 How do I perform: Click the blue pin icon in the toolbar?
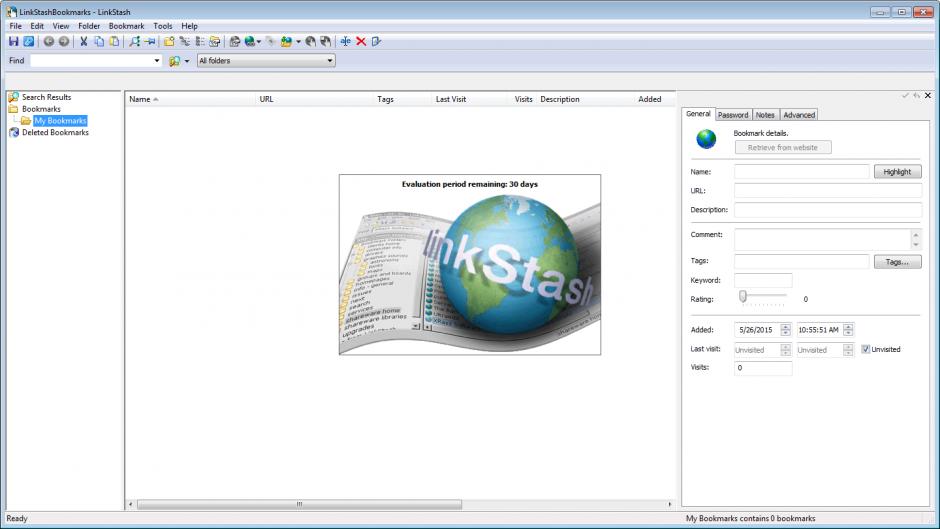149,41
